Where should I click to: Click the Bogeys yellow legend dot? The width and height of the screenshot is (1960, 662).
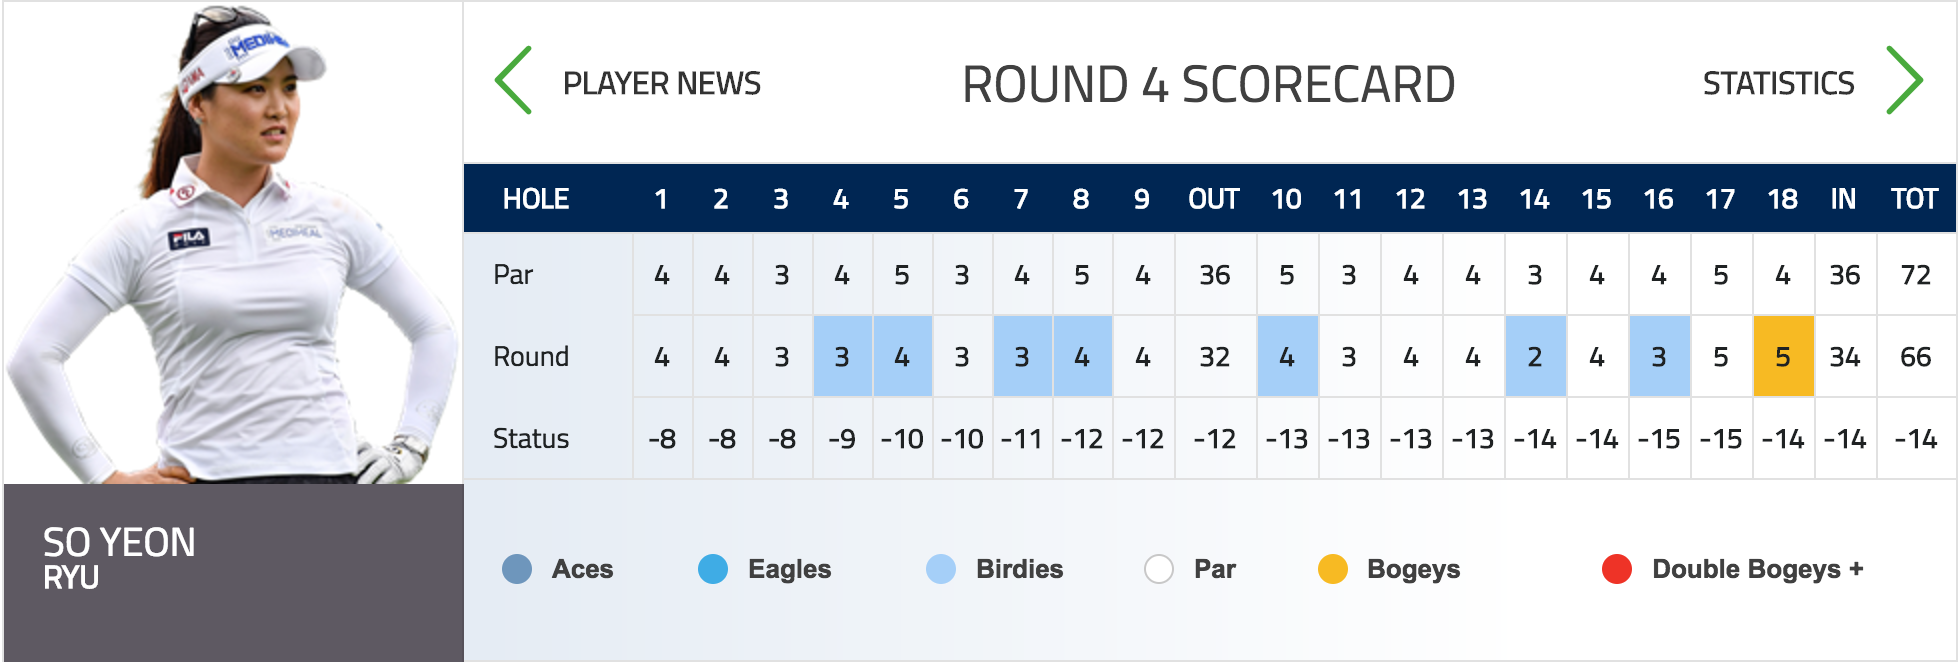coord(1333,569)
